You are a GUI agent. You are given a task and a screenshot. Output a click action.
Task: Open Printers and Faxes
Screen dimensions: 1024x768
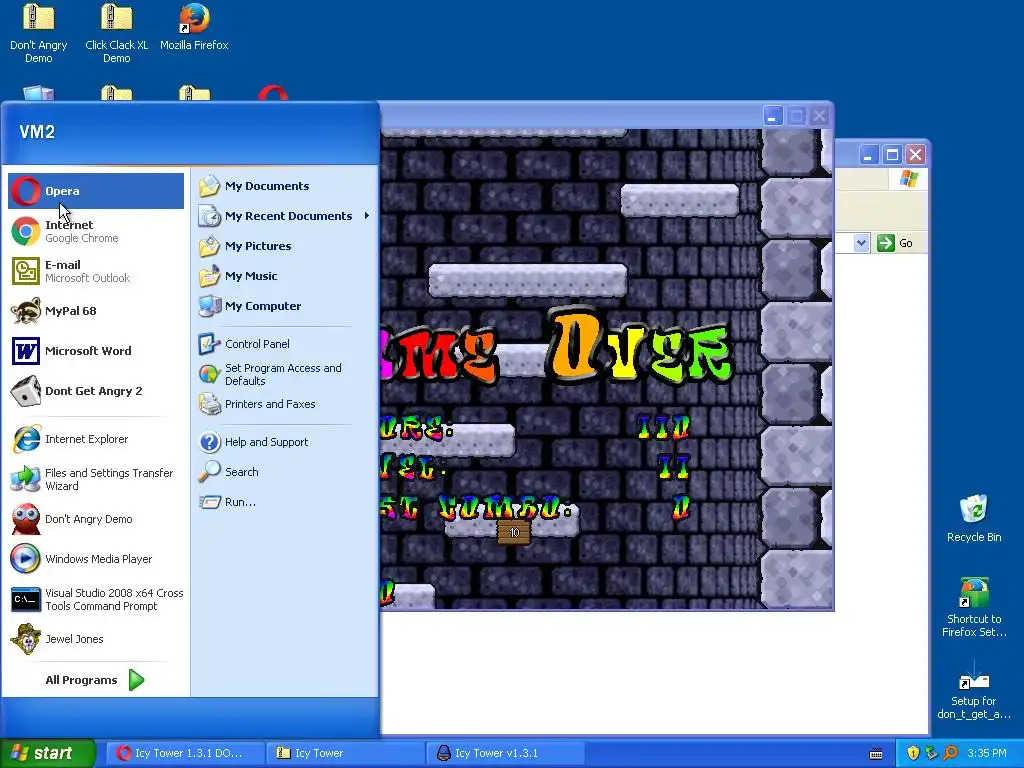pos(285,404)
